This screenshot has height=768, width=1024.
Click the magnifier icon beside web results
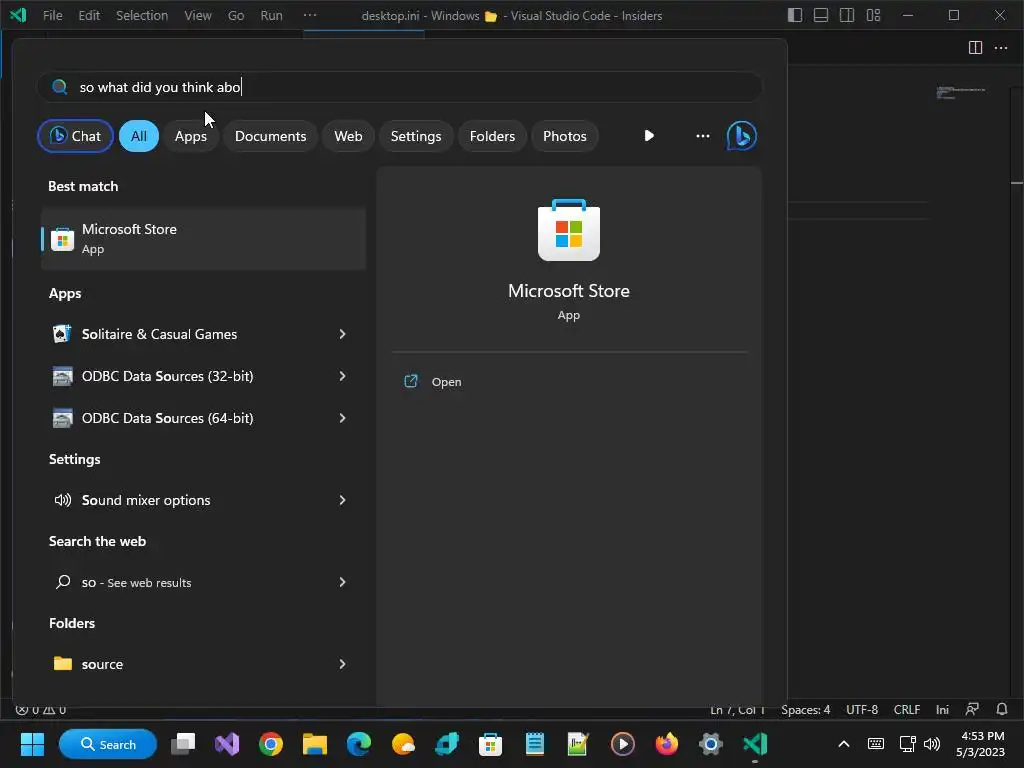tap(63, 582)
